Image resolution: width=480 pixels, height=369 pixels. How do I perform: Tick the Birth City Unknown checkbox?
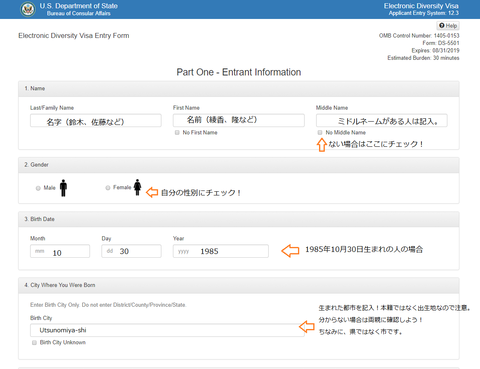click(x=34, y=343)
